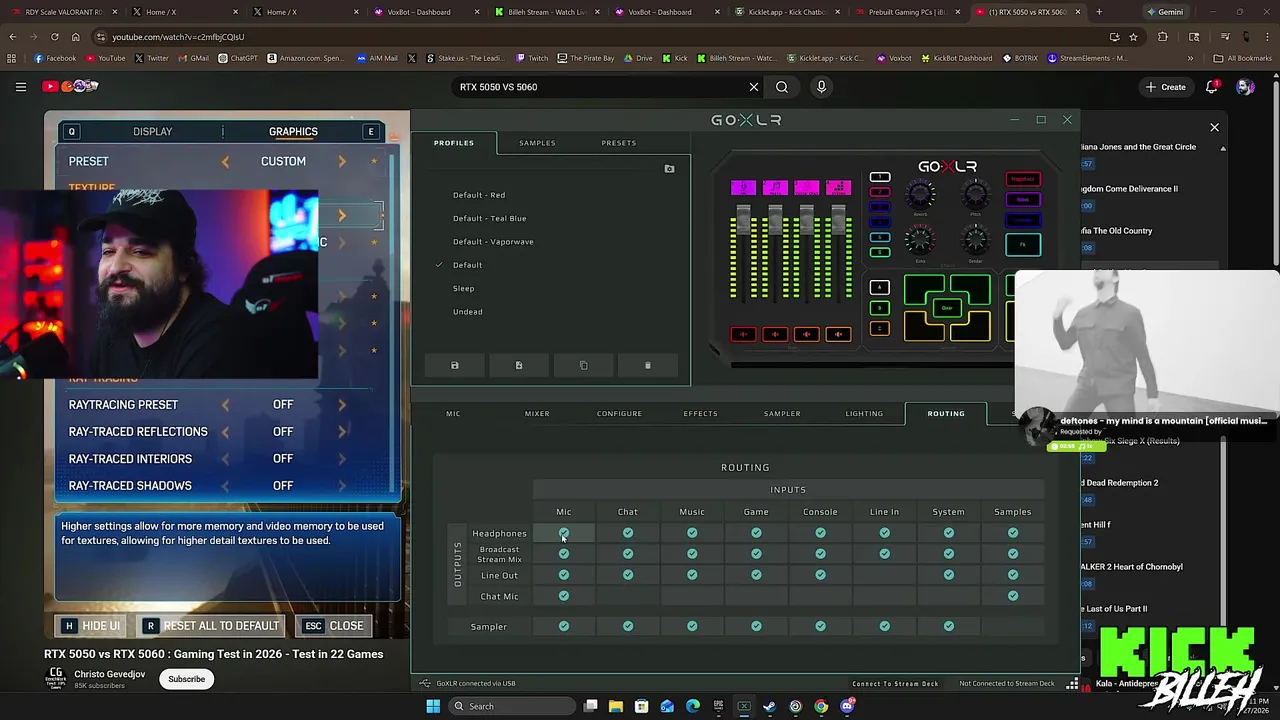
Task: Click the fourth orange mute button under faders
Action: coord(839,334)
